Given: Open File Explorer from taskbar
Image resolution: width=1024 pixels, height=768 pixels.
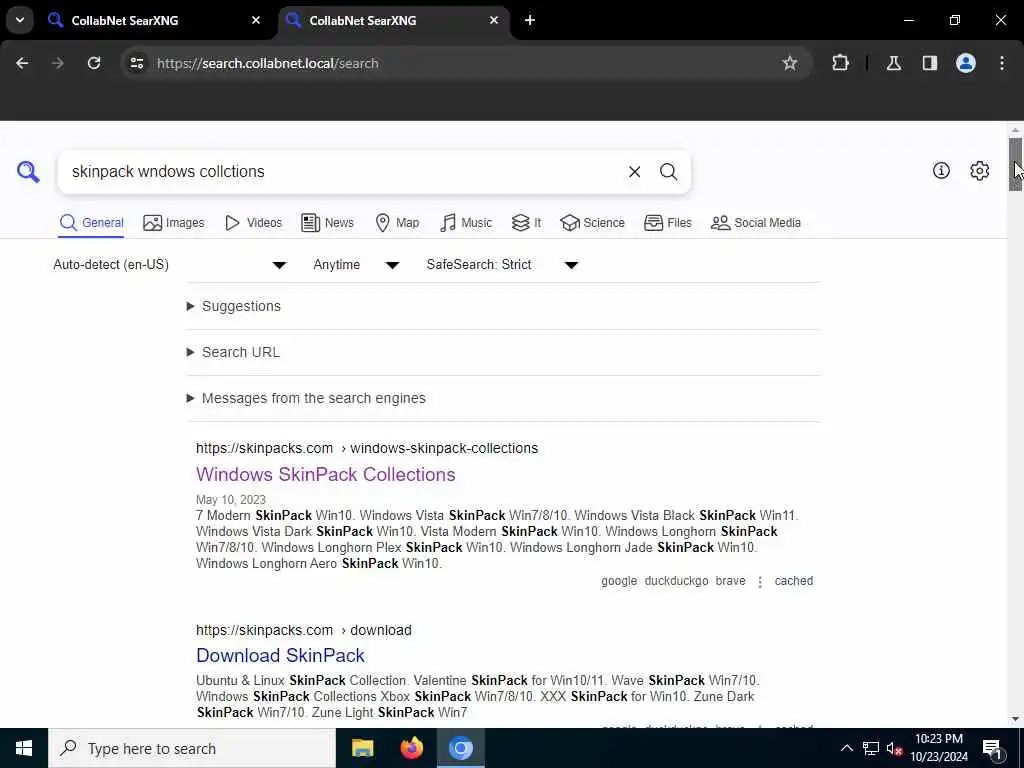Looking at the screenshot, I should tap(362, 748).
